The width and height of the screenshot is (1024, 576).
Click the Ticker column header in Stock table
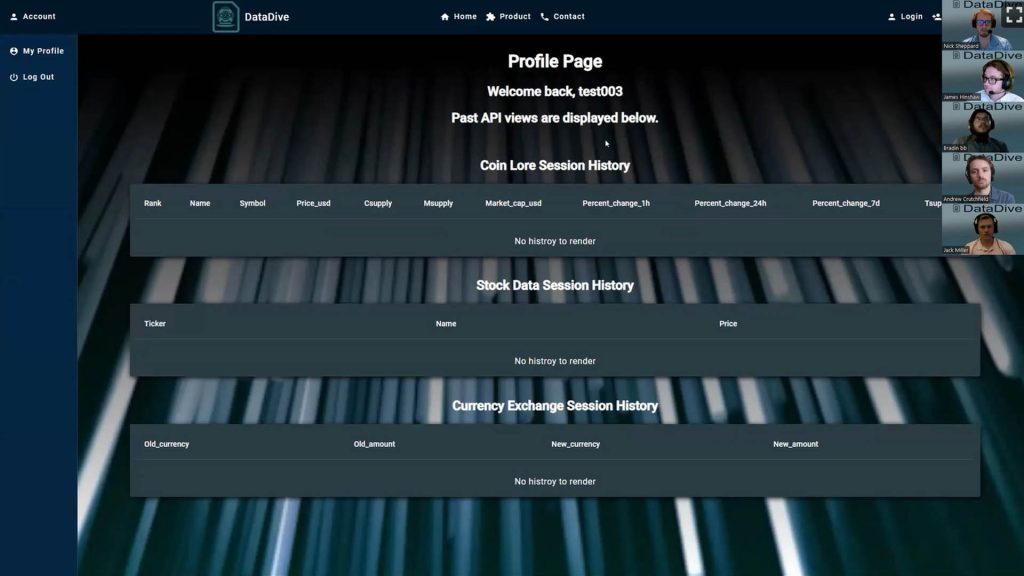tap(155, 324)
